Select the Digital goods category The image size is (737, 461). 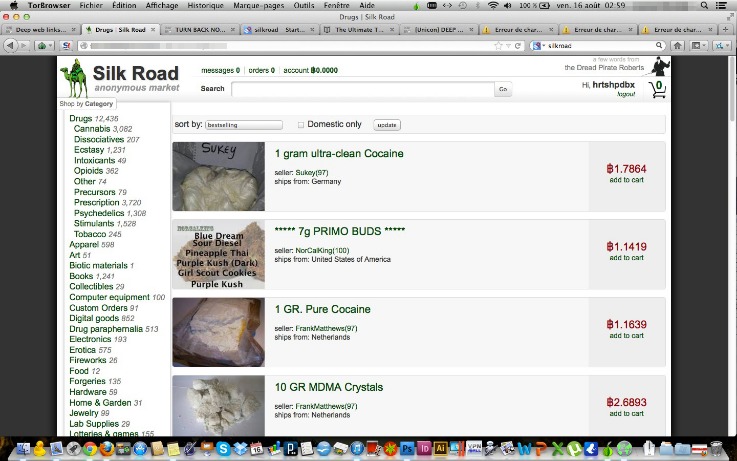94,318
